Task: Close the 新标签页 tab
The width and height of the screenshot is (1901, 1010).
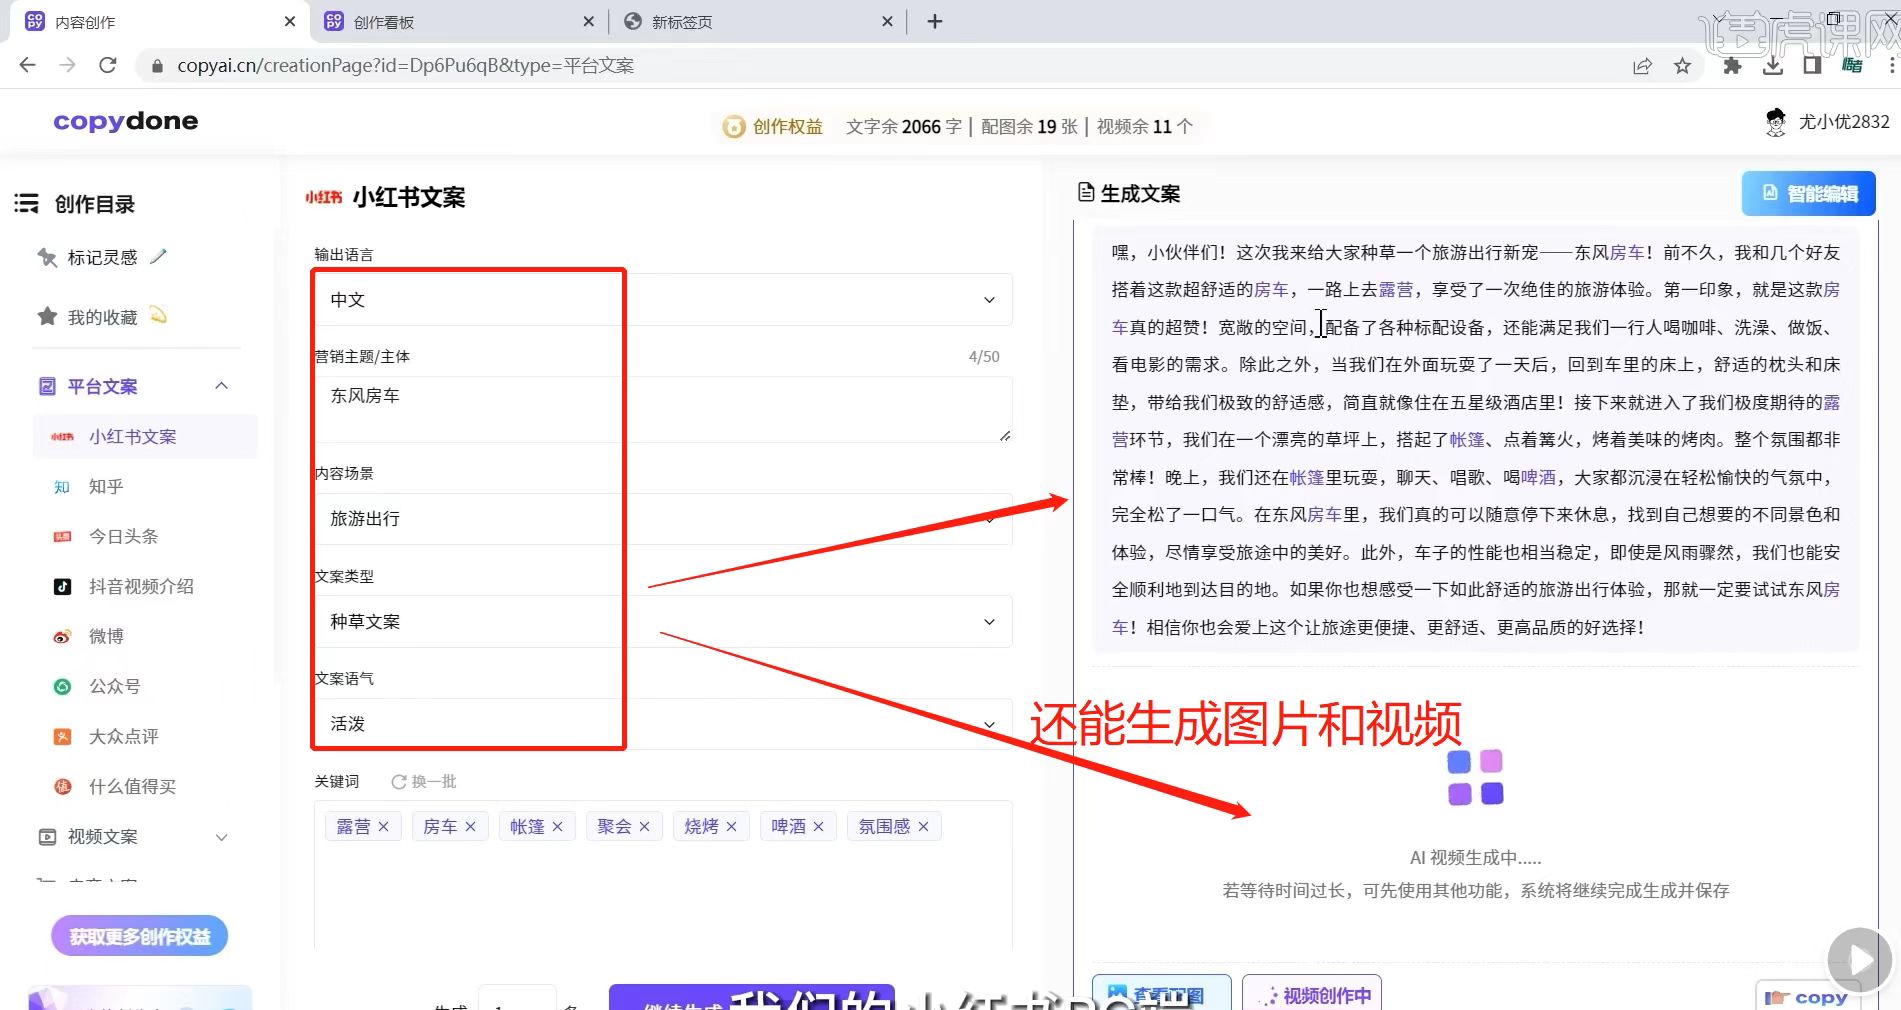Action: tap(887, 21)
